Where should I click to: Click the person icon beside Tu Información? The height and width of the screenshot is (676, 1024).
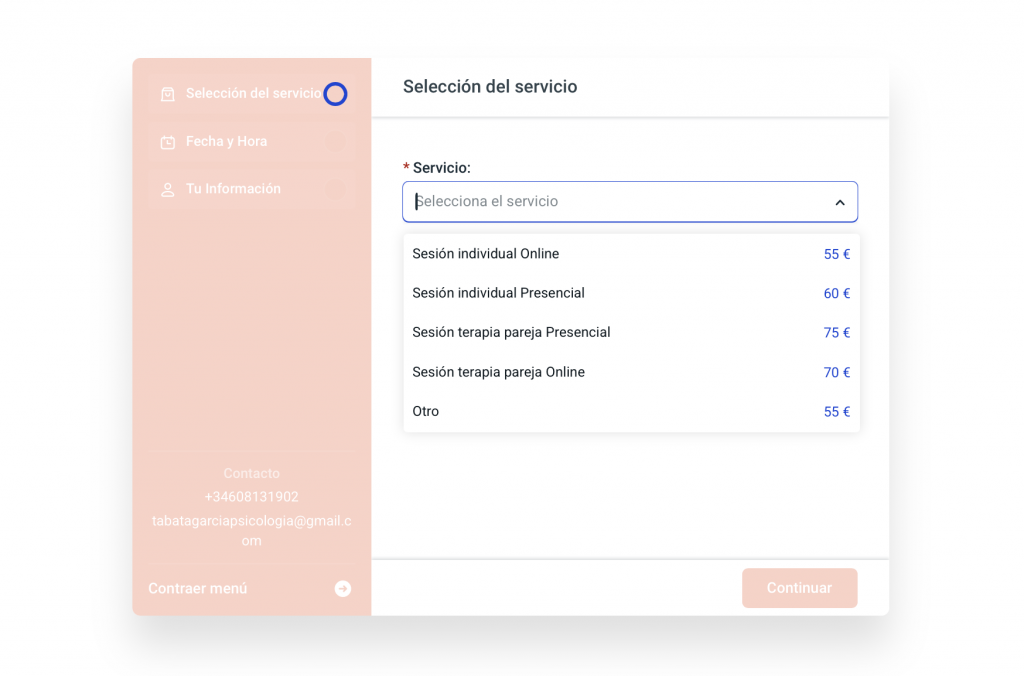click(168, 189)
